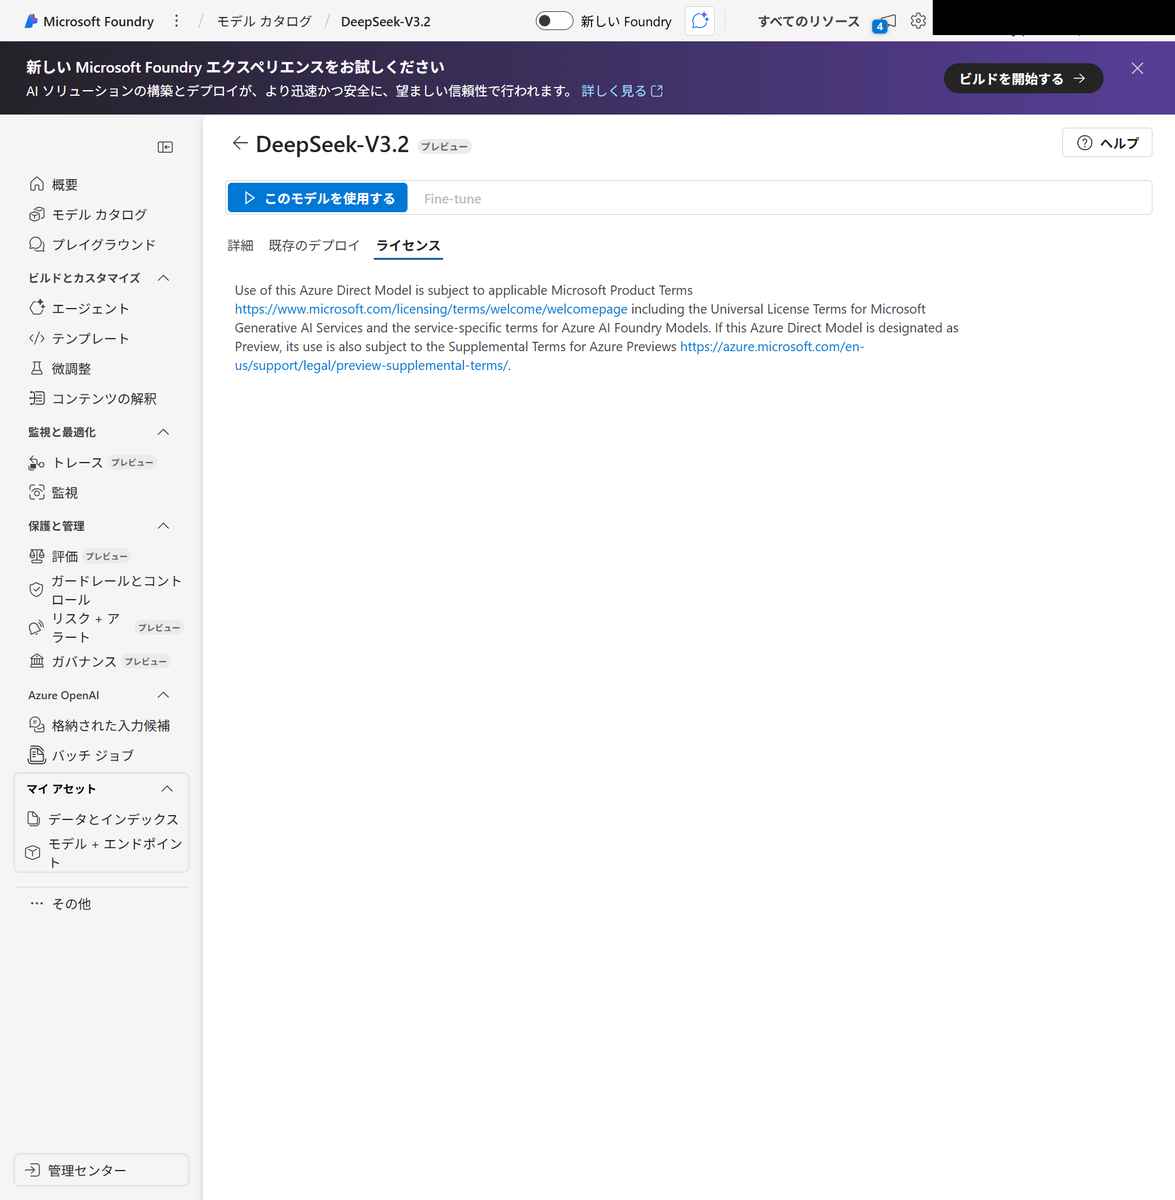Screen dimensions: 1175x1200
Task: Click the バッチ ジョブ icon
Action: click(x=37, y=755)
